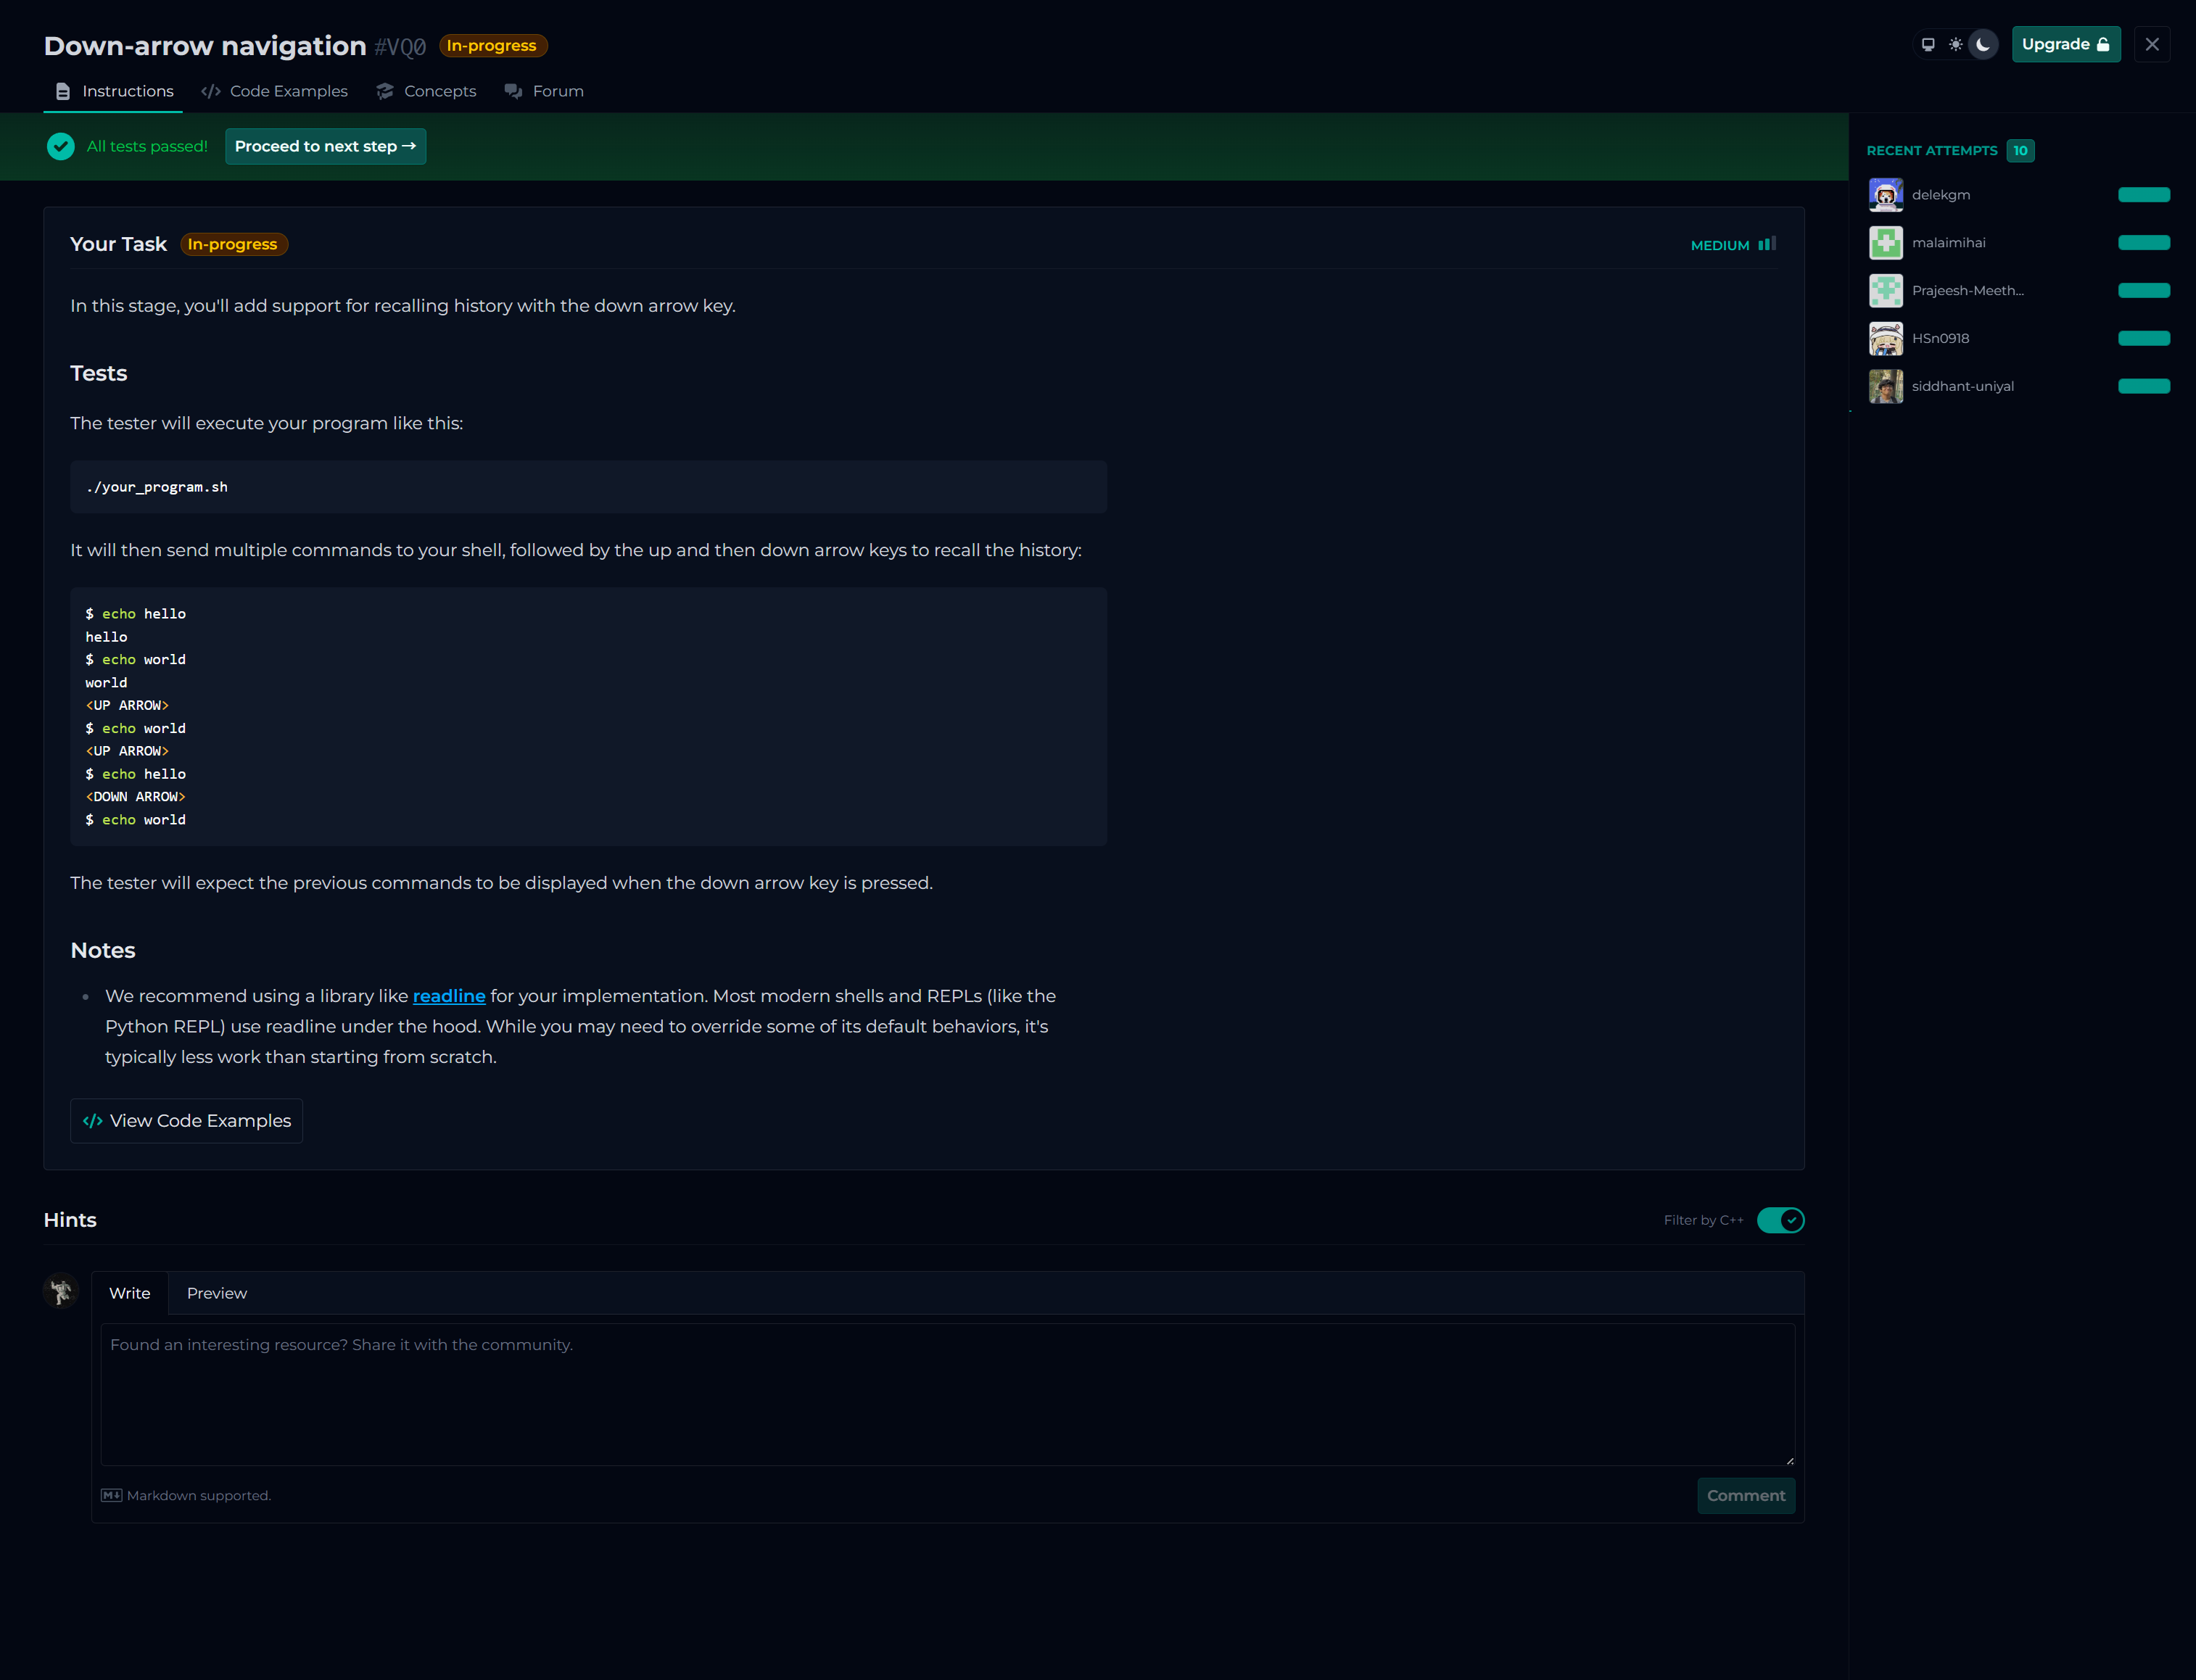The height and width of the screenshot is (1680, 2196).
Task: Switch to system theme monitor icon
Action: [x=1928, y=44]
